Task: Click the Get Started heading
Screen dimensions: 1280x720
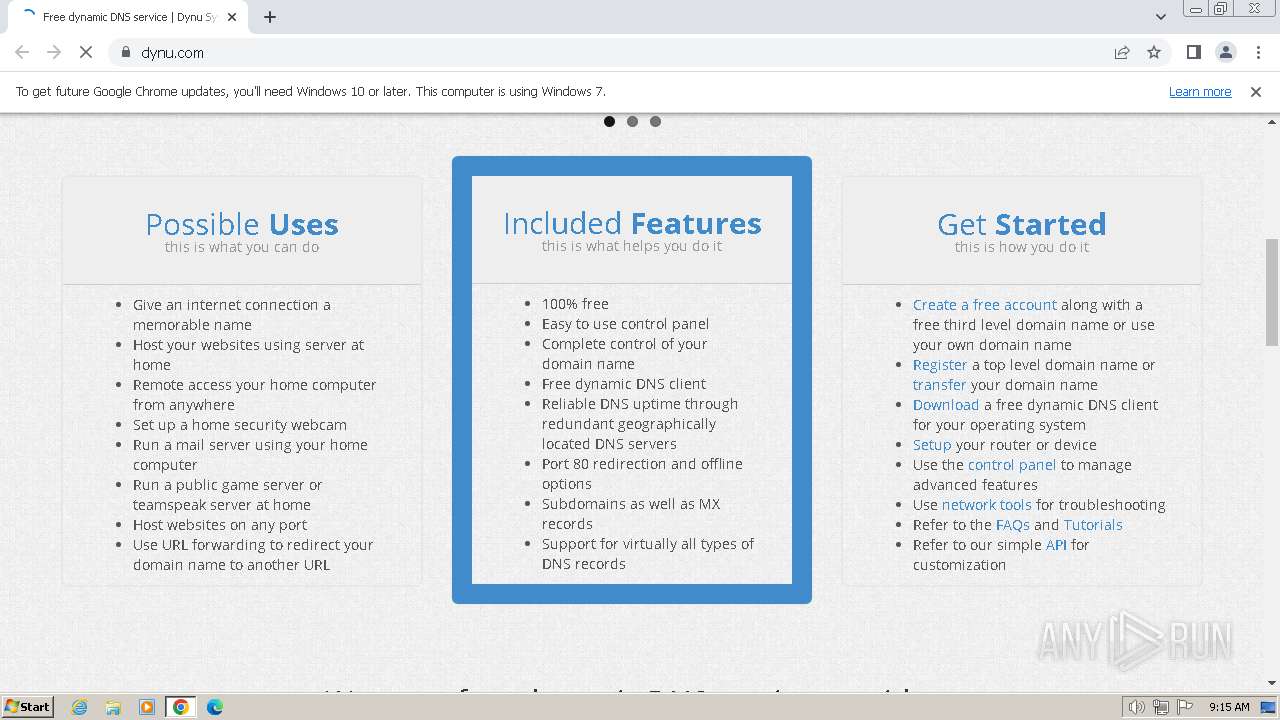Action: tap(1022, 224)
